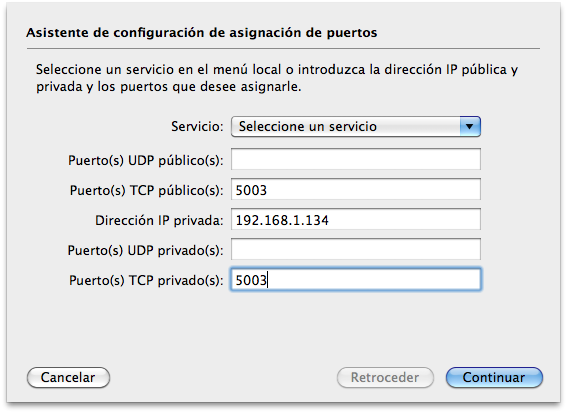Viewport: 567px width, 413px height.
Task: Click the 192.168.1.134 address text
Action: [x=282, y=220]
